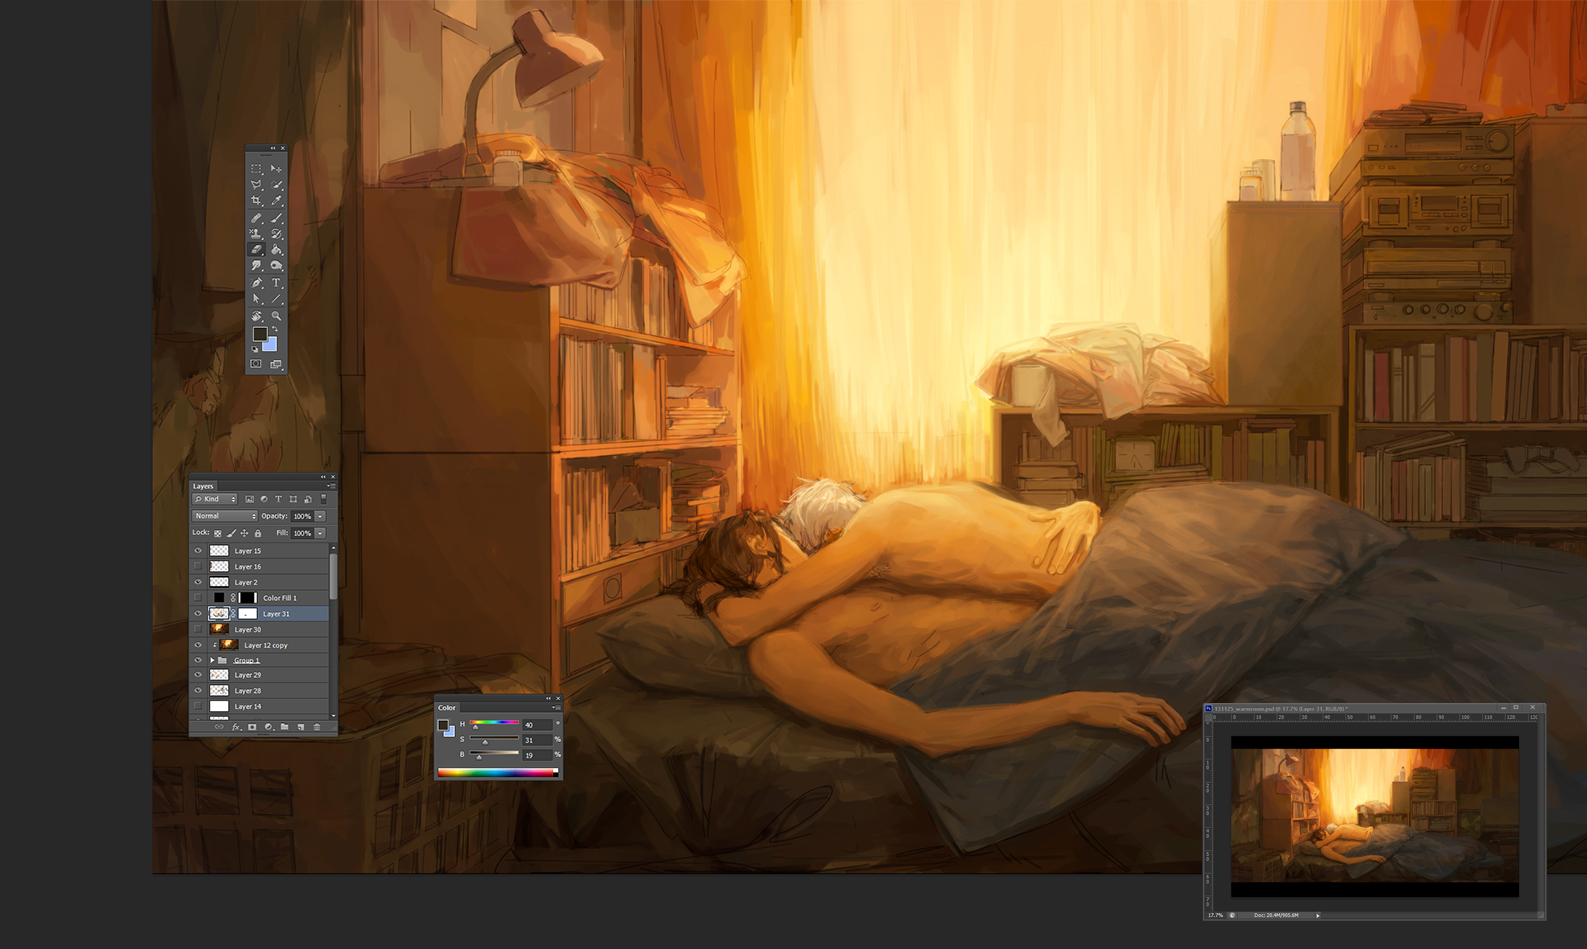The width and height of the screenshot is (1587, 949).
Task: Activate the Zoom magnifier tool
Action: click(277, 316)
